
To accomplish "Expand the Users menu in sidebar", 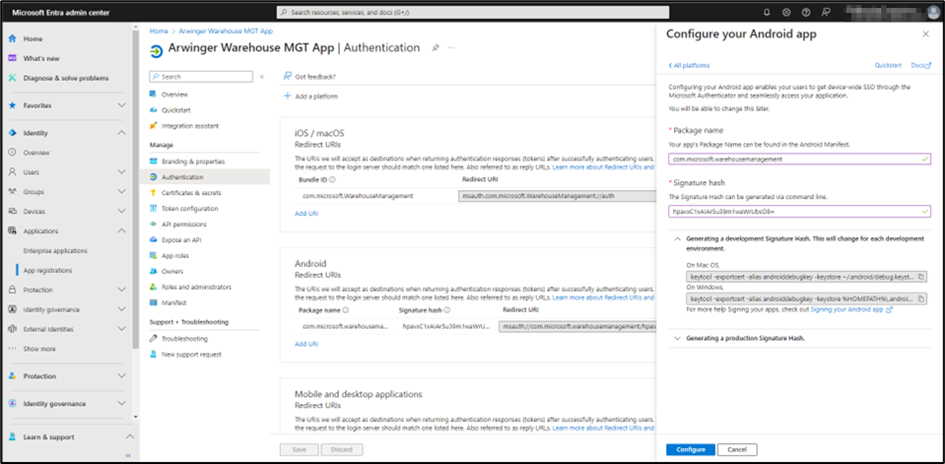I will 121,172.
